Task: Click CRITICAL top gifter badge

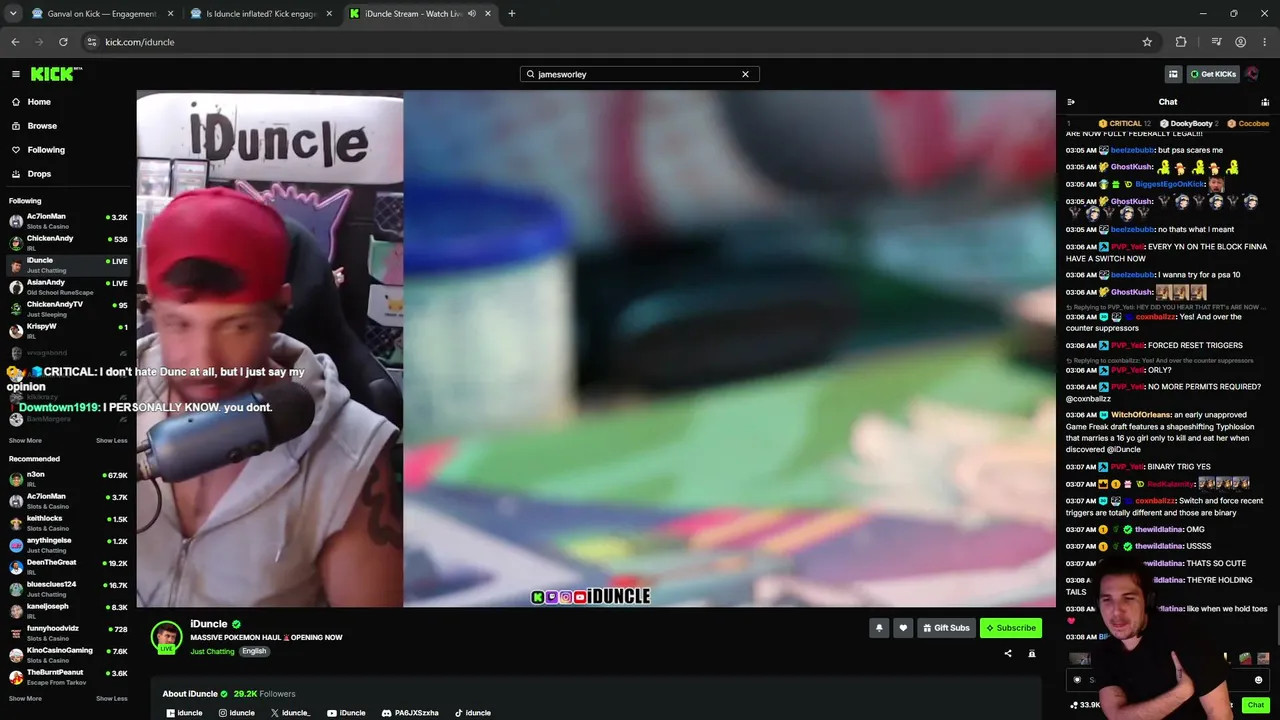Action: pos(1125,124)
